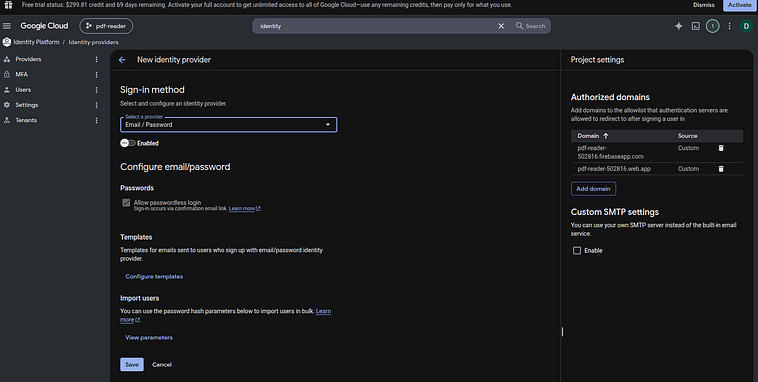Click the panel resize divider handle
The height and width of the screenshot is (382, 758).
point(562,332)
